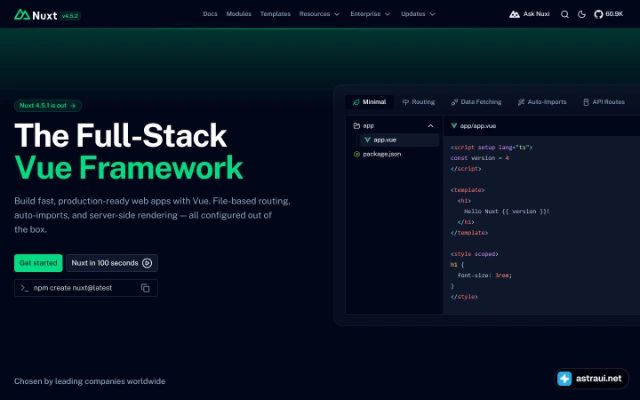Select the app folder in file tree
The image size is (640, 400).
point(394,126)
